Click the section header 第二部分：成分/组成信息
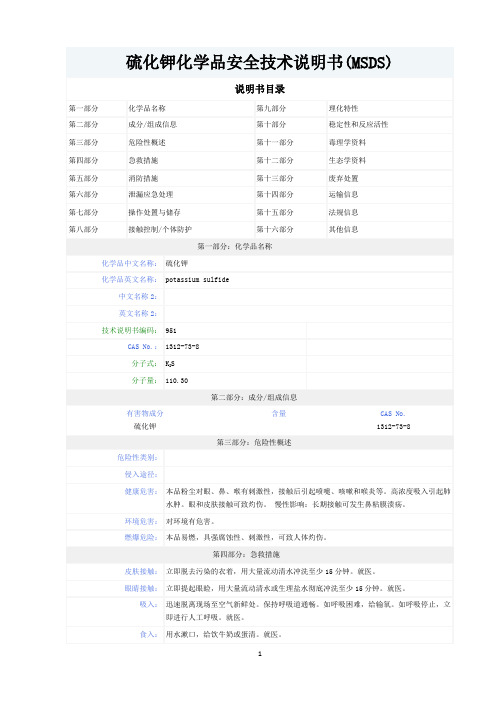The height and width of the screenshot is (702, 496). click(254, 397)
